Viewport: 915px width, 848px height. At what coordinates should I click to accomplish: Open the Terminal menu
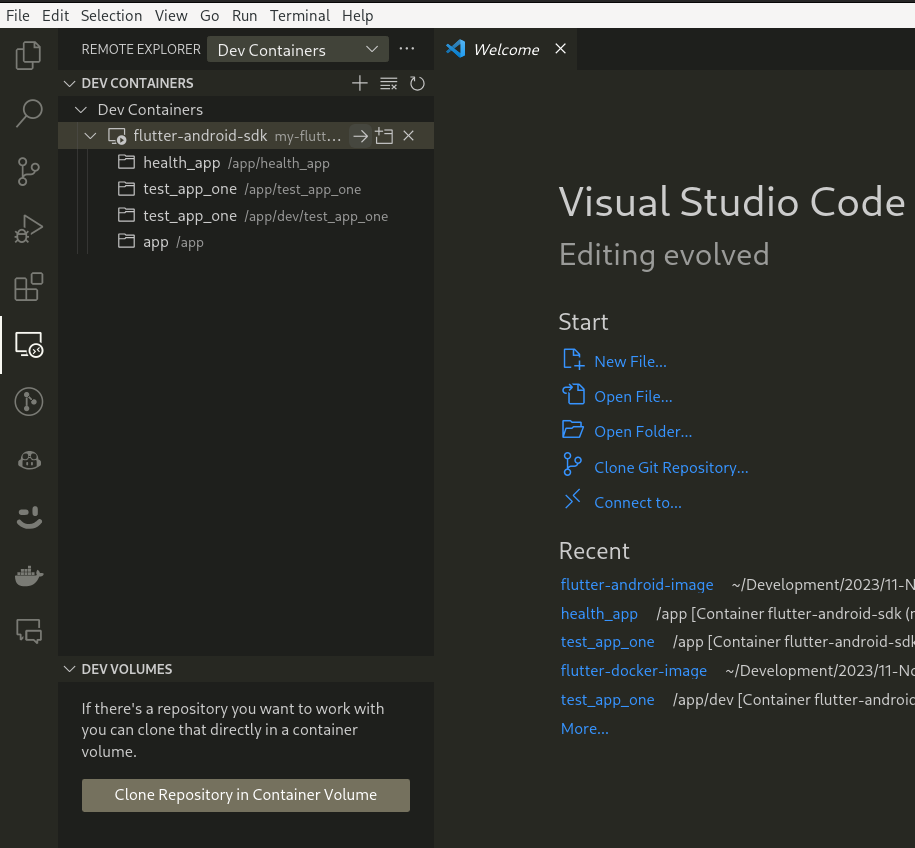pyautogui.click(x=300, y=16)
